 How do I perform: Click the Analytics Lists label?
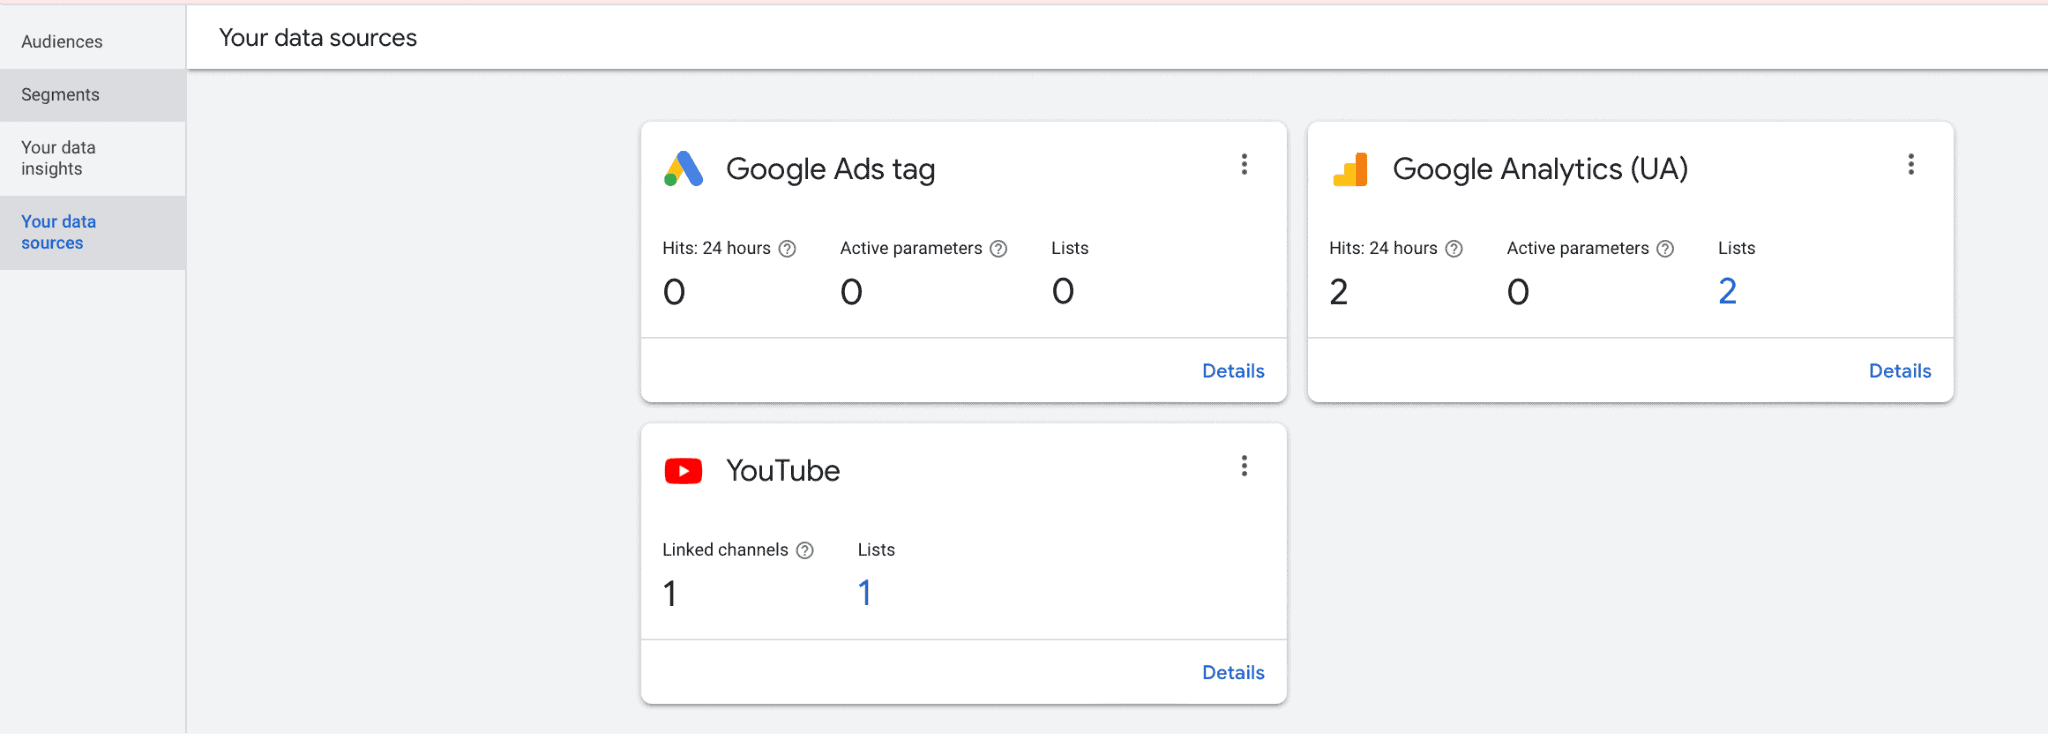tap(1737, 248)
